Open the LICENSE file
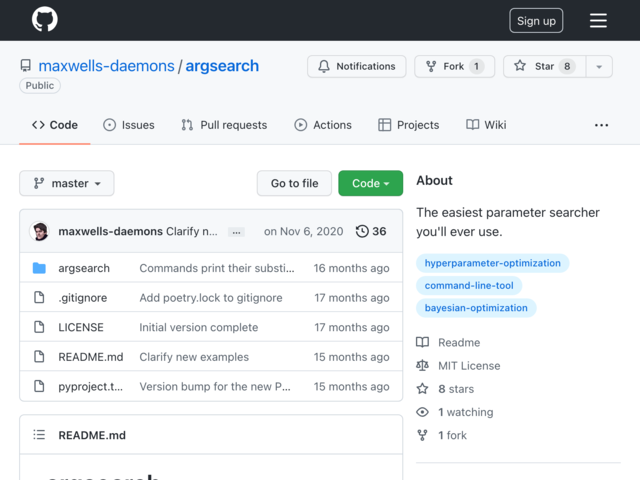 81,327
